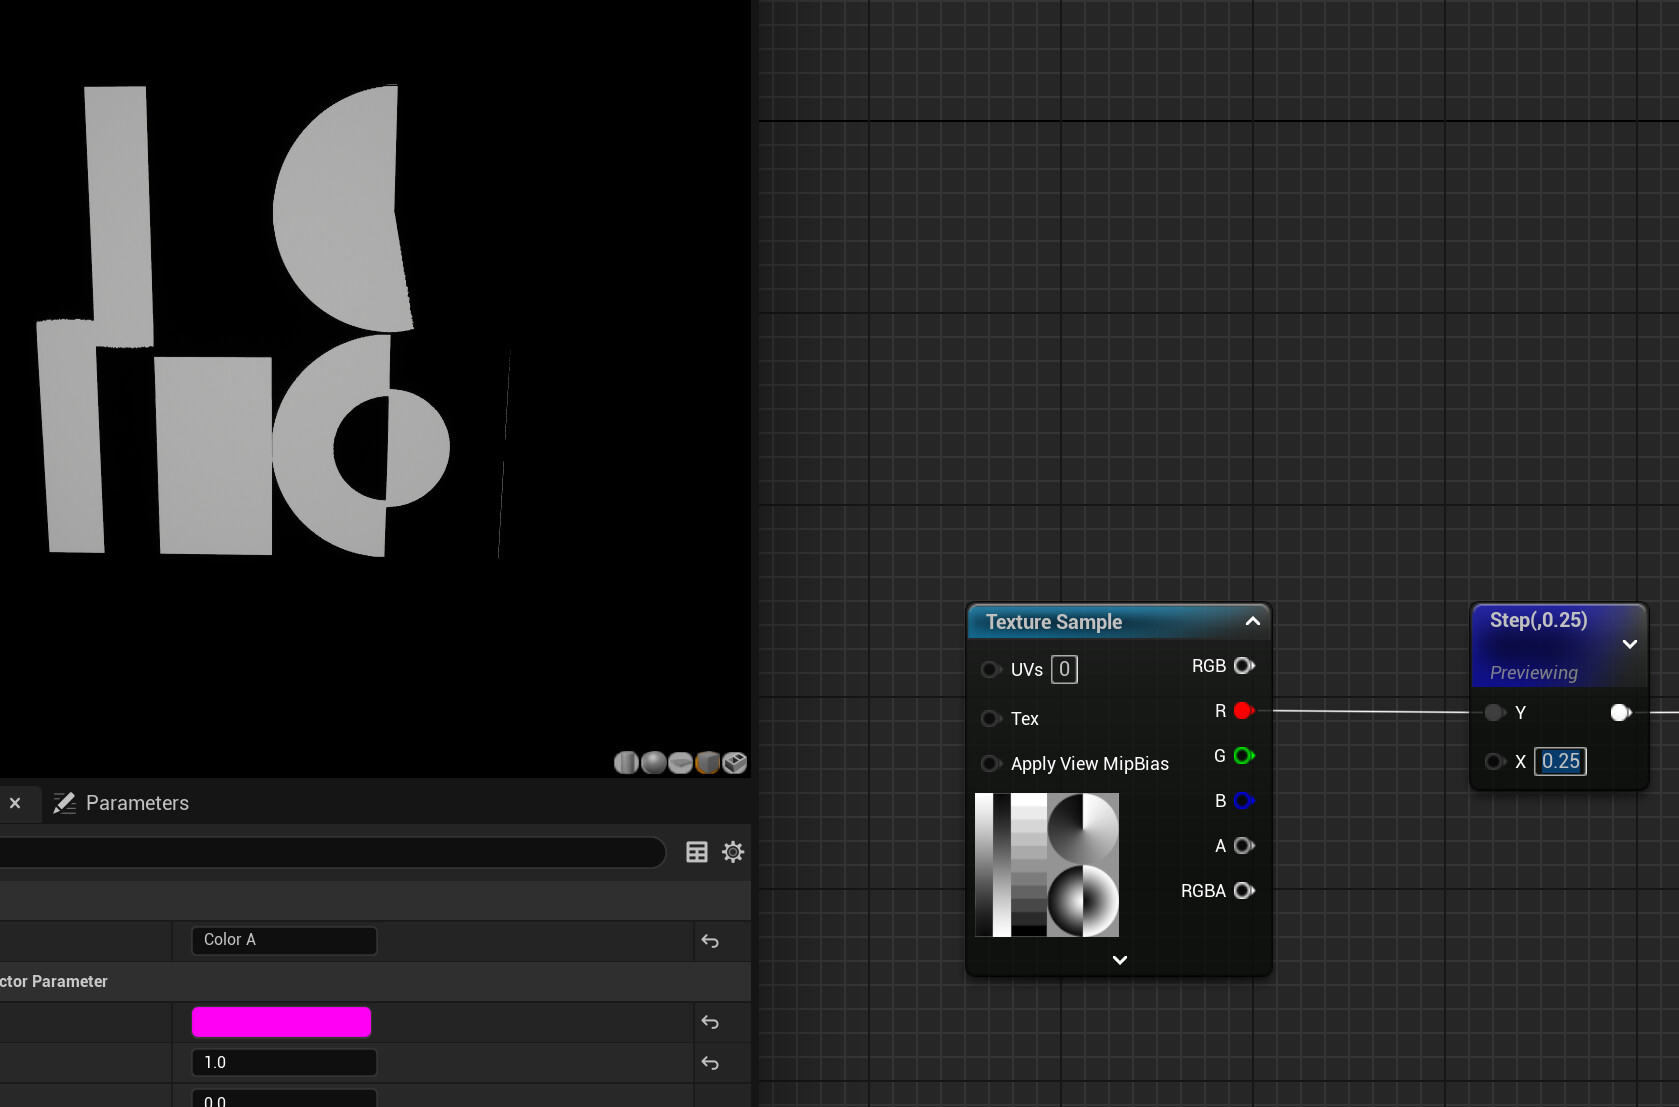
Task: Click the green G output pin
Action: (x=1244, y=756)
